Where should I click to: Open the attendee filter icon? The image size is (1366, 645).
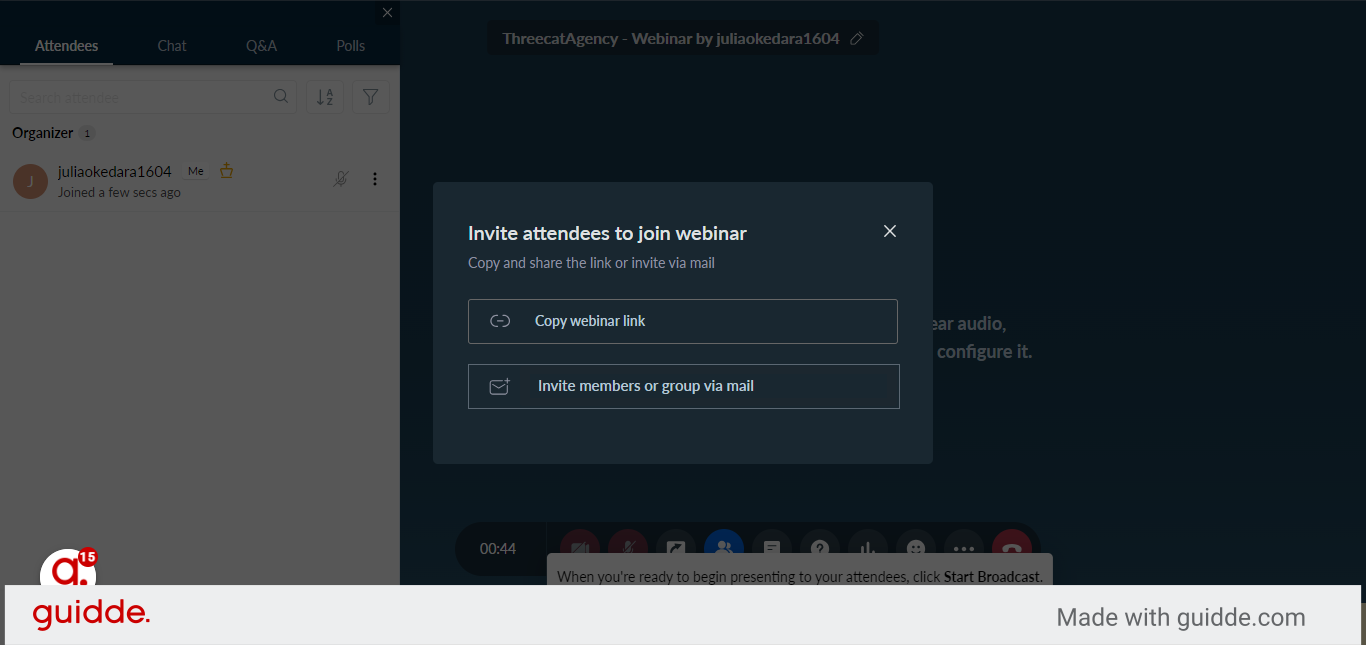[371, 97]
